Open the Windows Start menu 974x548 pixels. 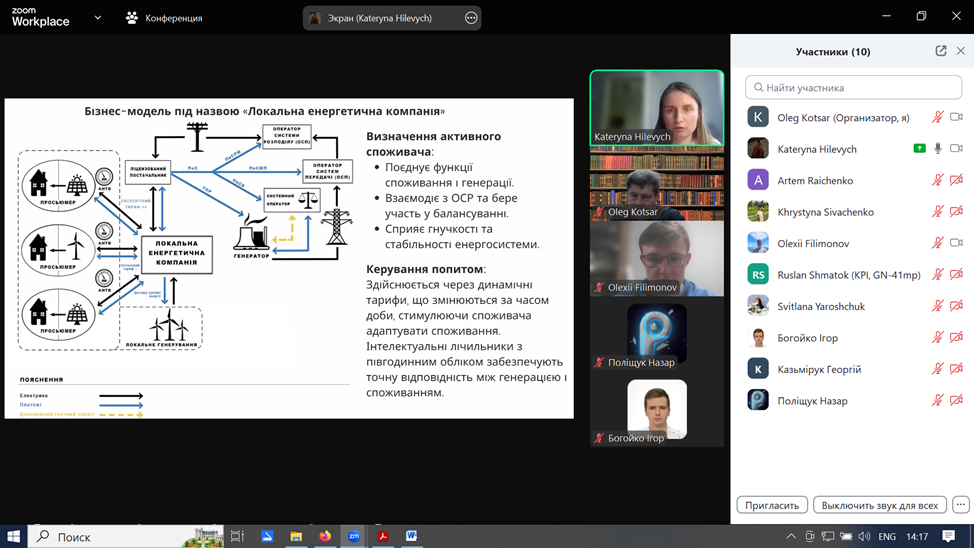tap(13, 536)
